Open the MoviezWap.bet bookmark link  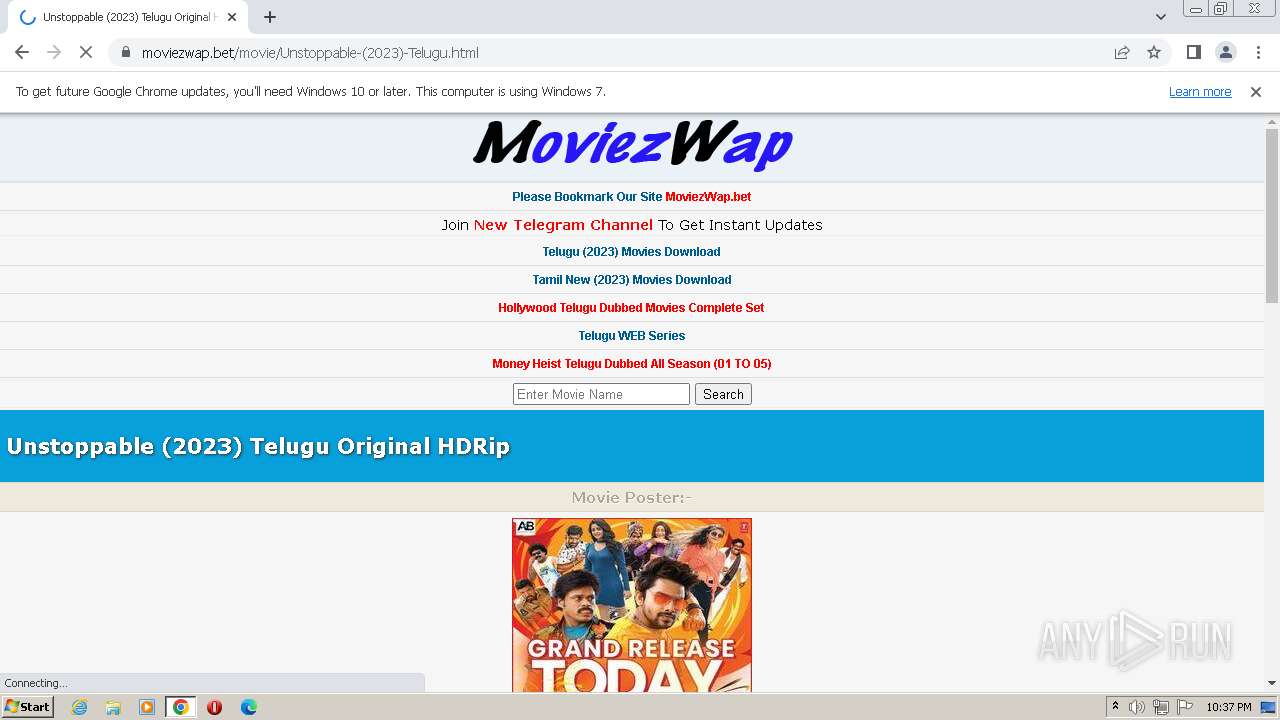(x=708, y=197)
